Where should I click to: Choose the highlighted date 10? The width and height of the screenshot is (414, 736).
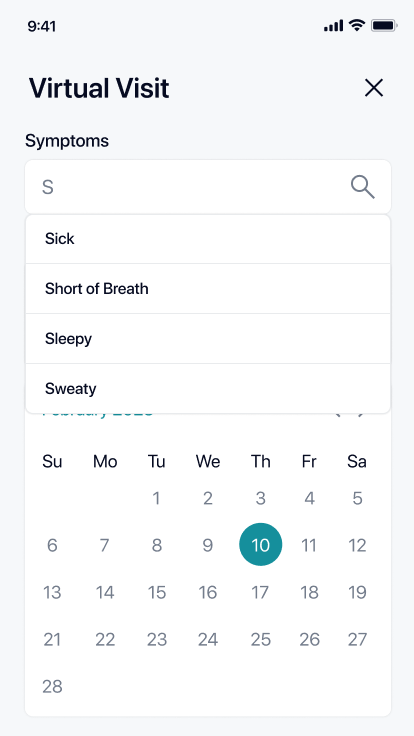(x=261, y=544)
